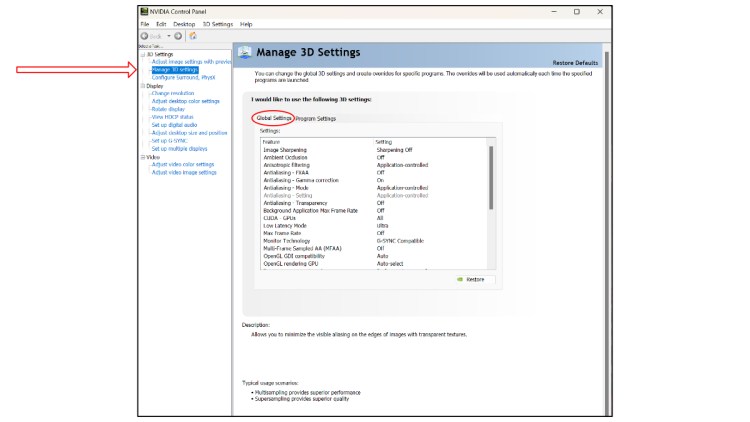Click the Restore Defaults link
Image resolution: width=750 pixels, height=422 pixels.
[x=575, y=62]
